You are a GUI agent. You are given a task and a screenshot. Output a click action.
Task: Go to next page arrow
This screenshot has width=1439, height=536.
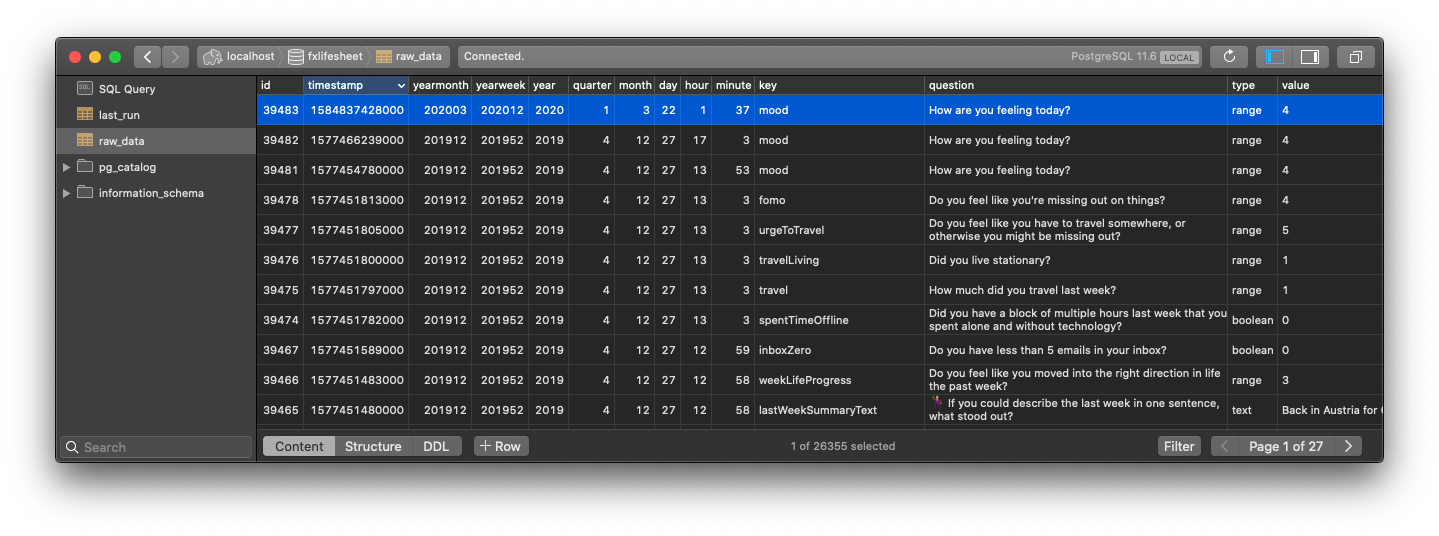[x=1348, y=446]
